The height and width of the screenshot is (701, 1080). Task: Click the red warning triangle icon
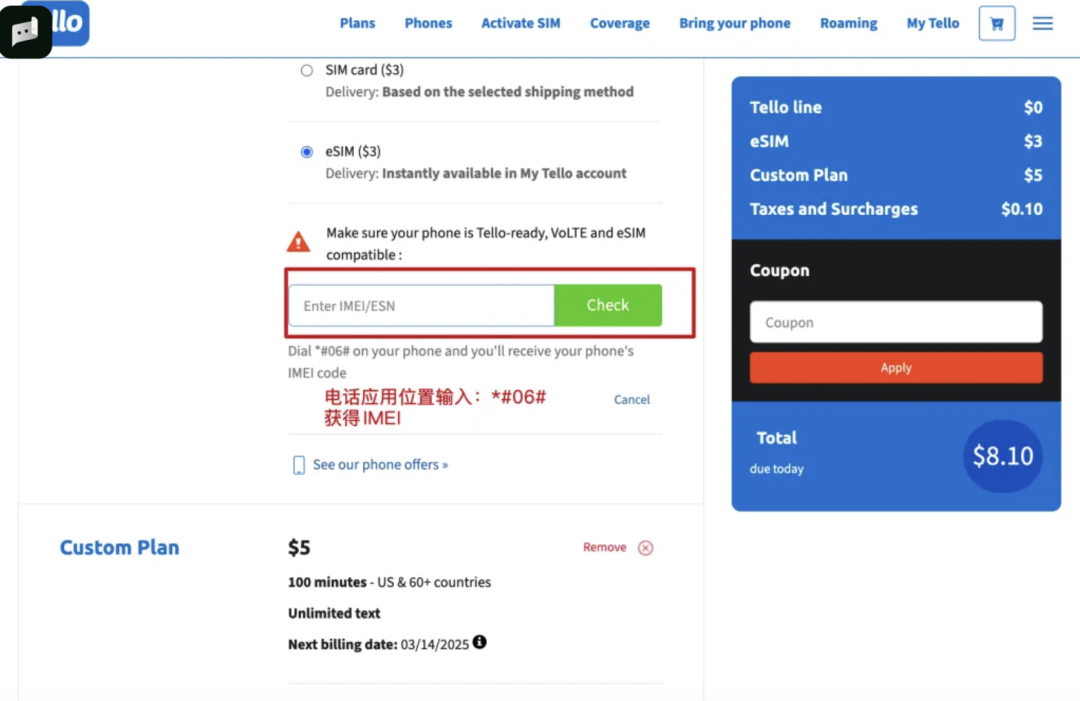298,242
